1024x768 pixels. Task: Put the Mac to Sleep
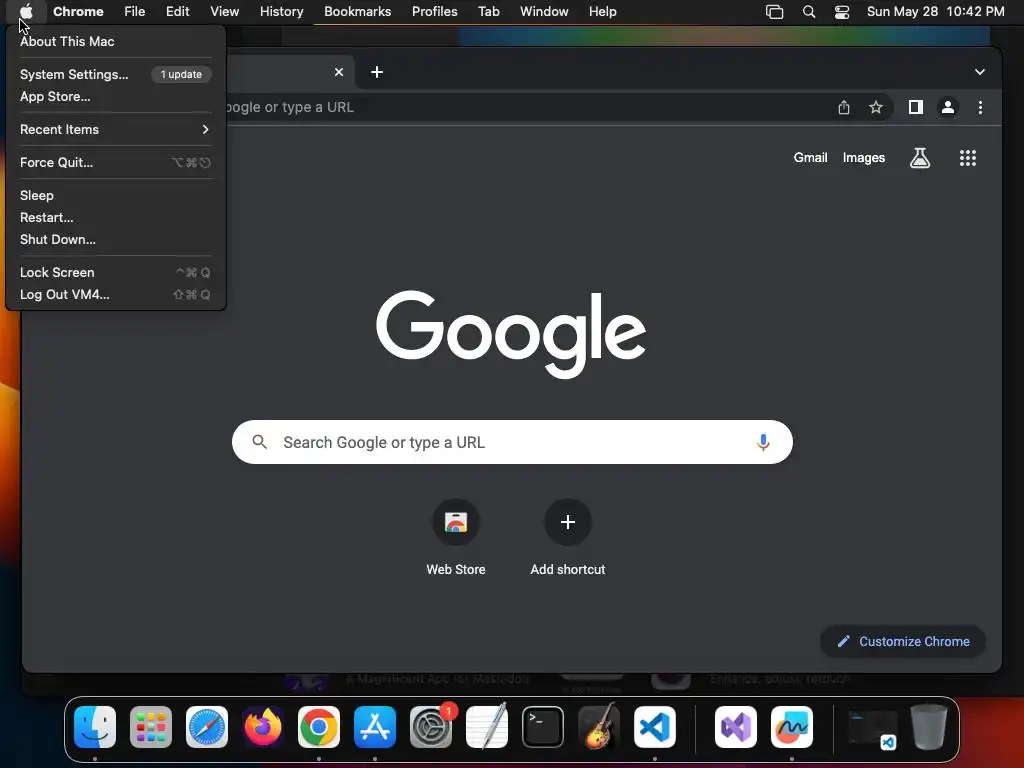pos(37,195)
